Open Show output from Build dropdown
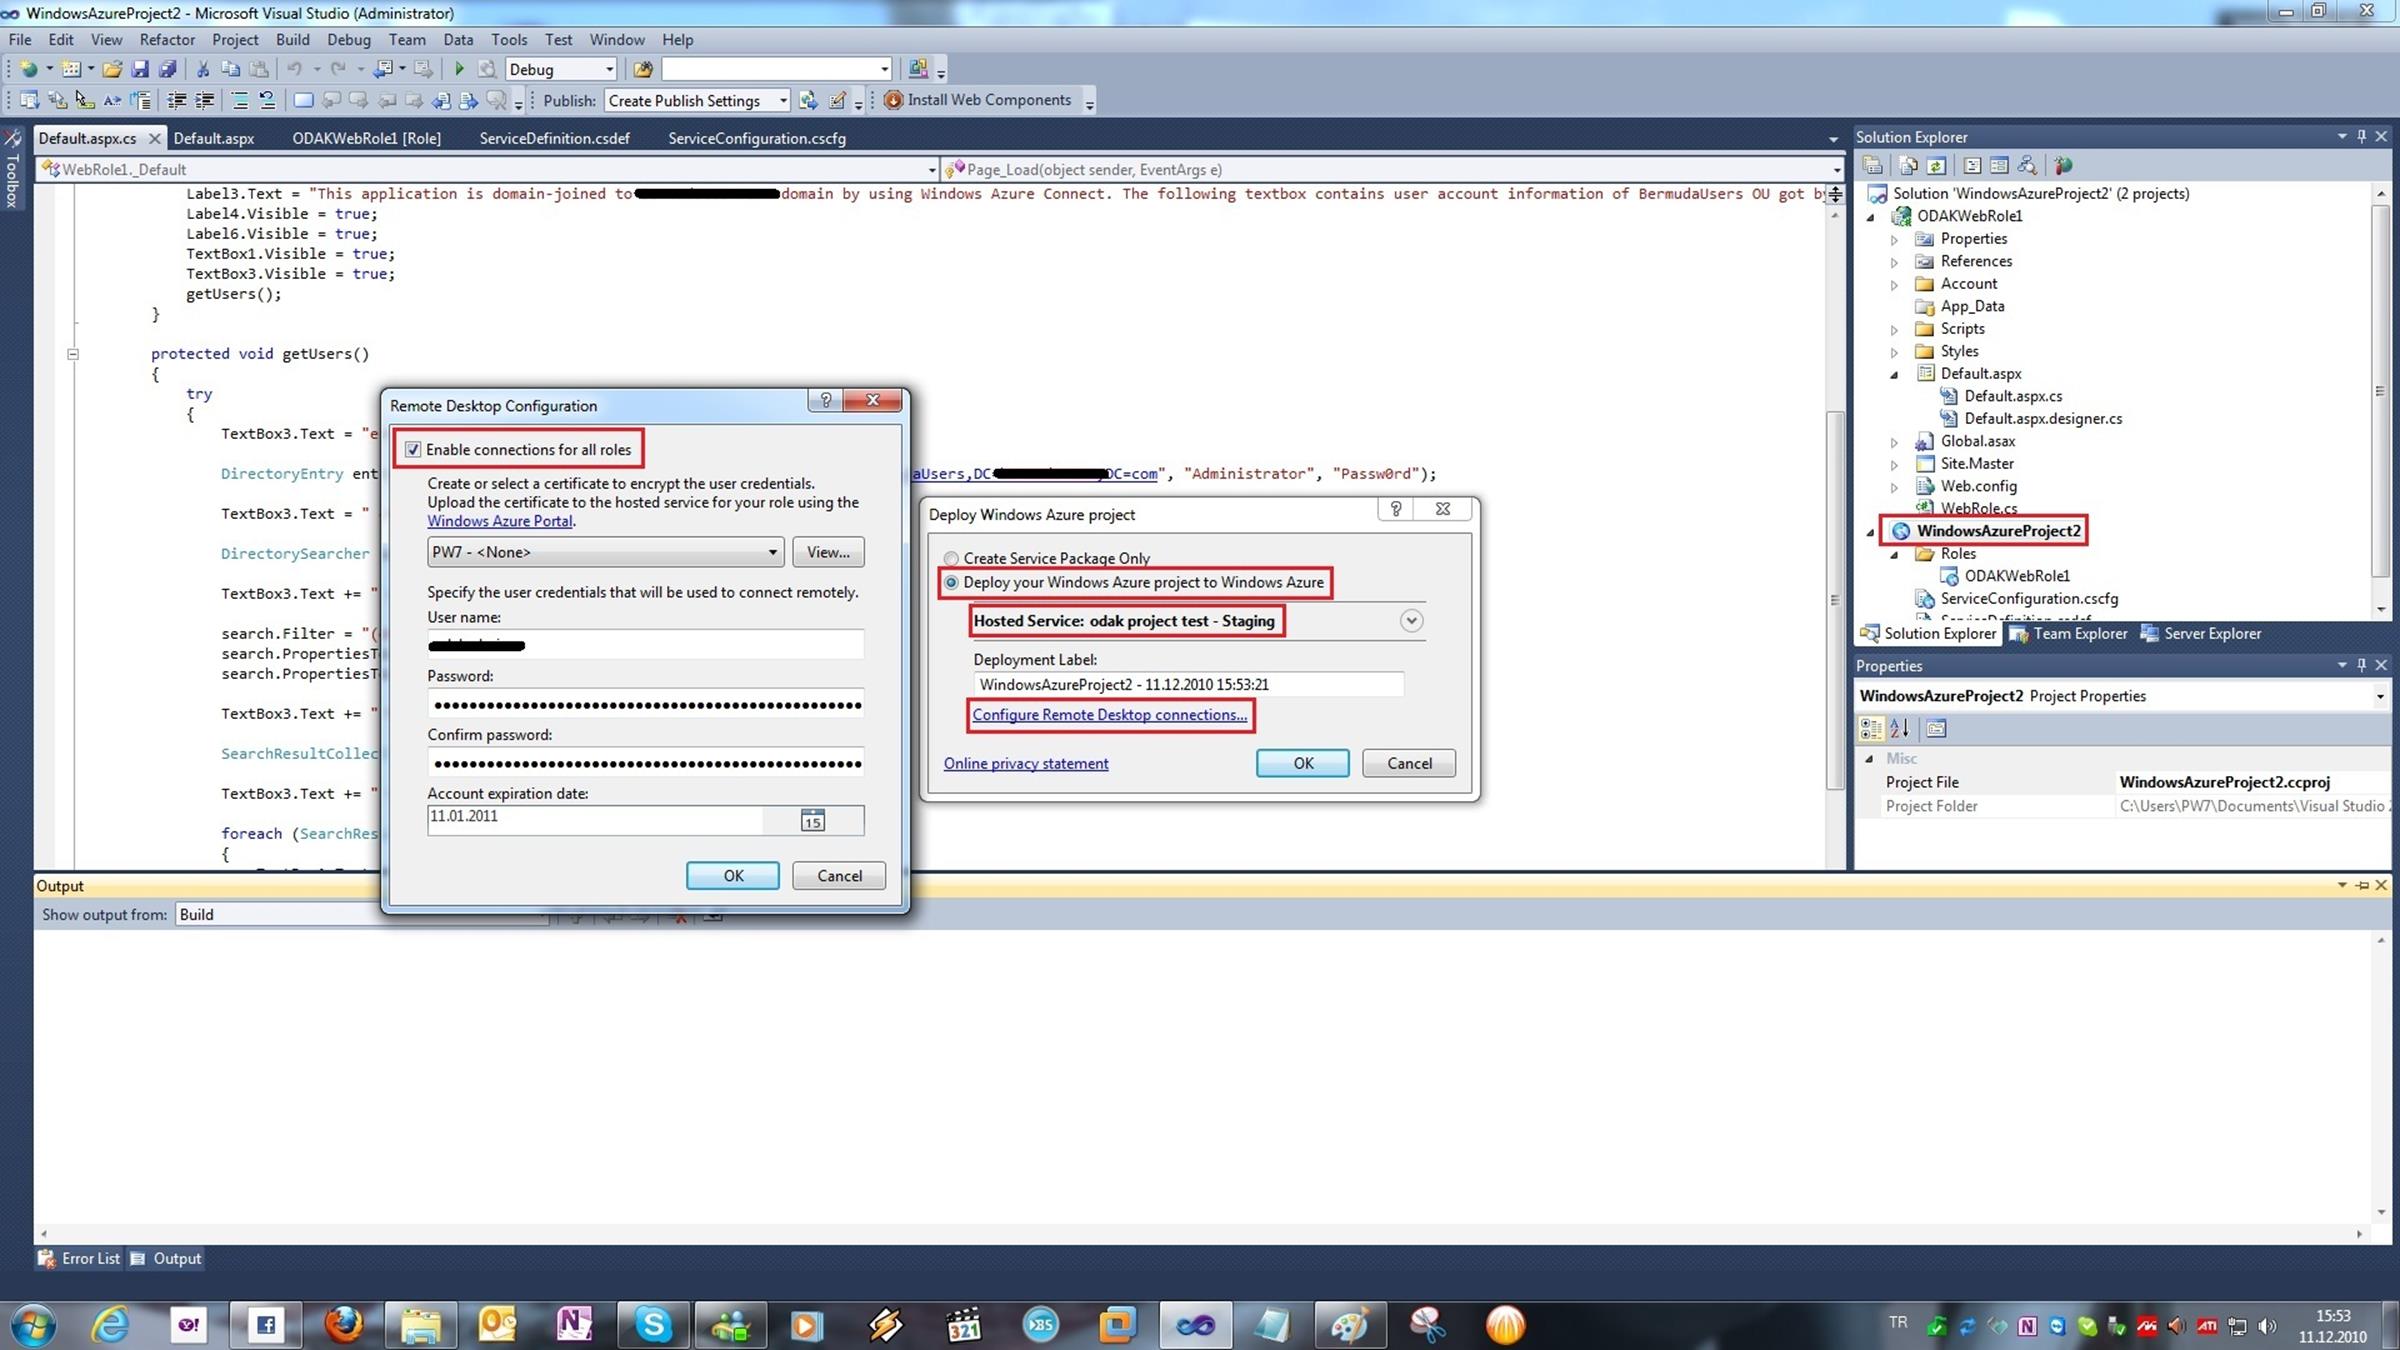 tap(361, 914)
